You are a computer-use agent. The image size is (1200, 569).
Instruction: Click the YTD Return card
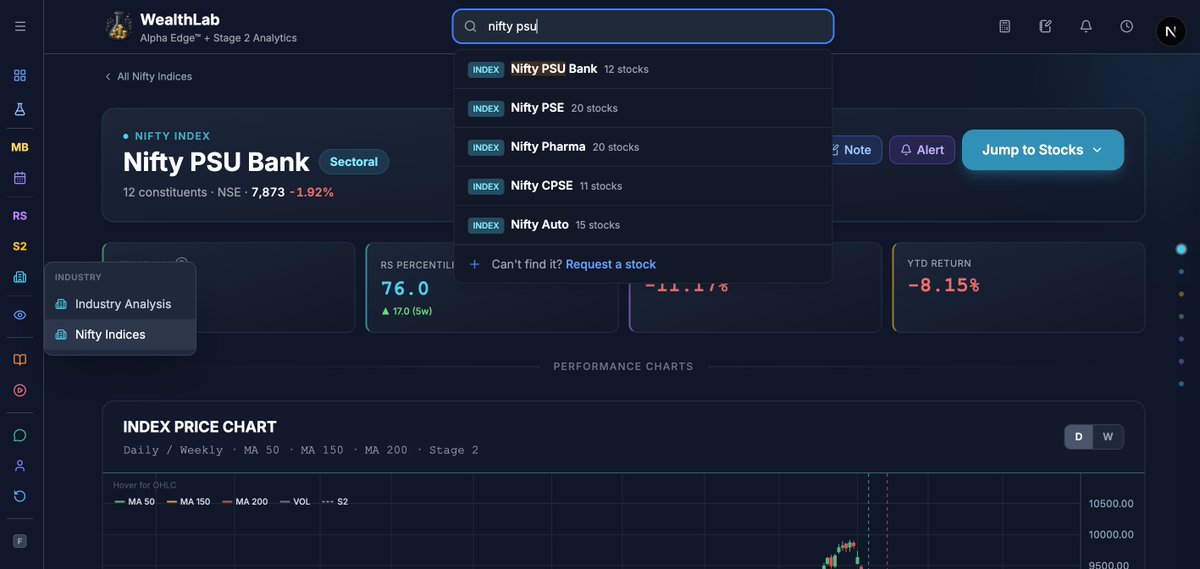click(x=1018, y=287)
